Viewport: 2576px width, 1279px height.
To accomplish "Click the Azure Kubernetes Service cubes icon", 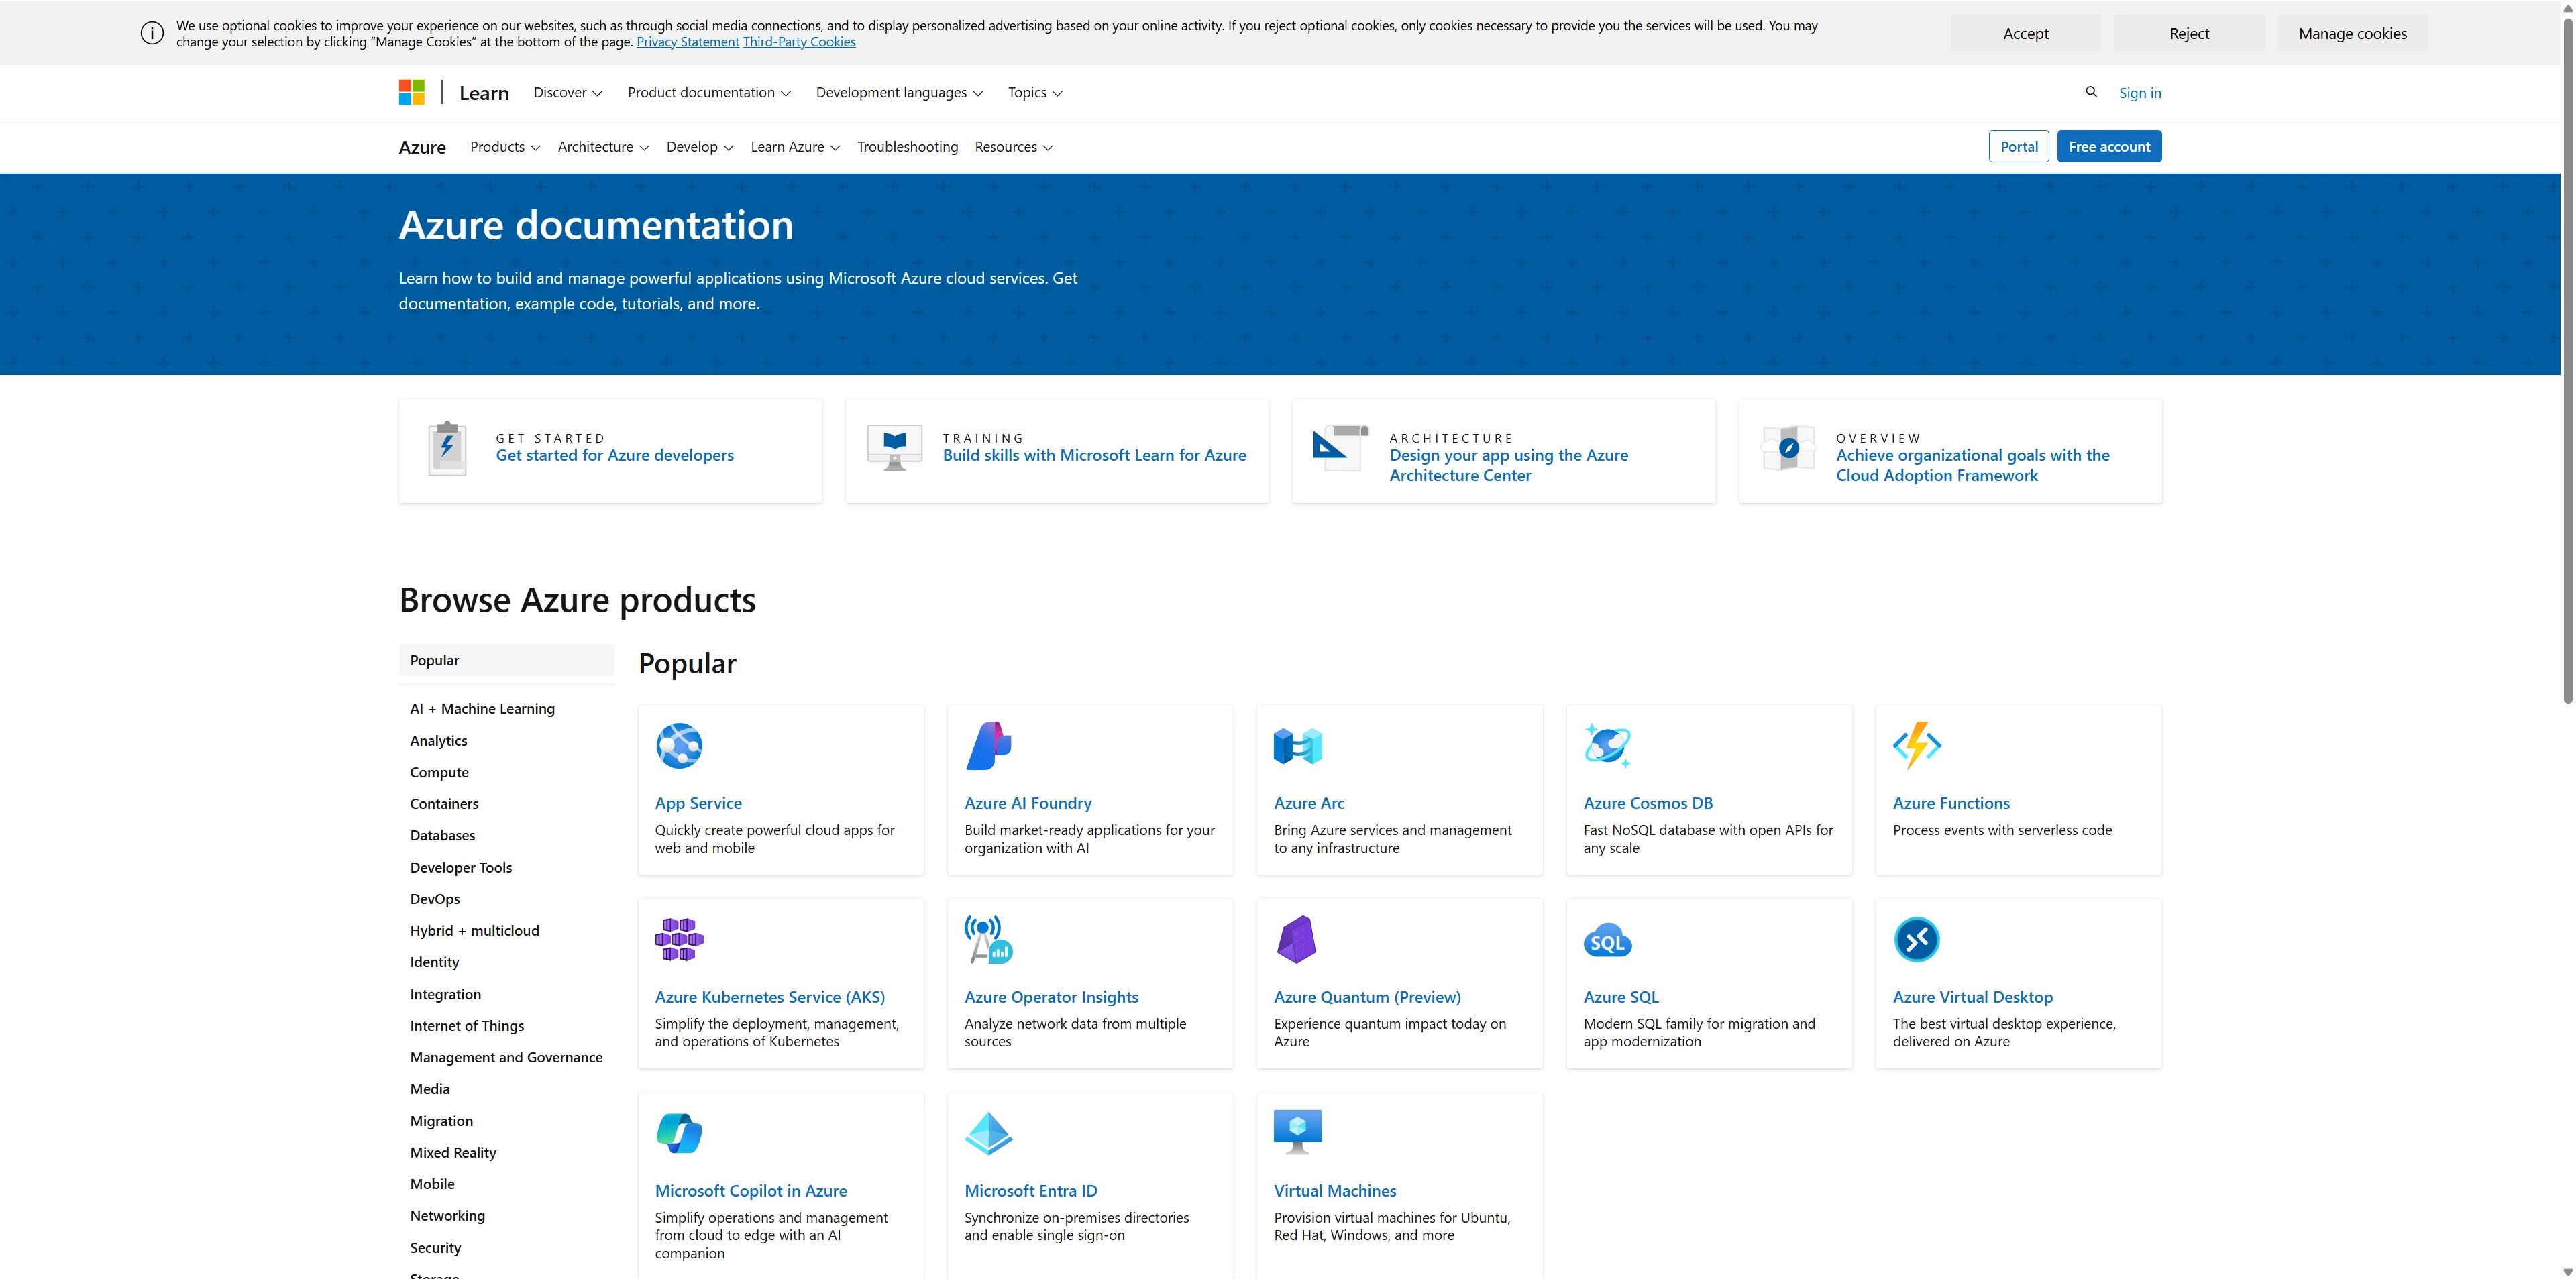I will click(679, 939).
